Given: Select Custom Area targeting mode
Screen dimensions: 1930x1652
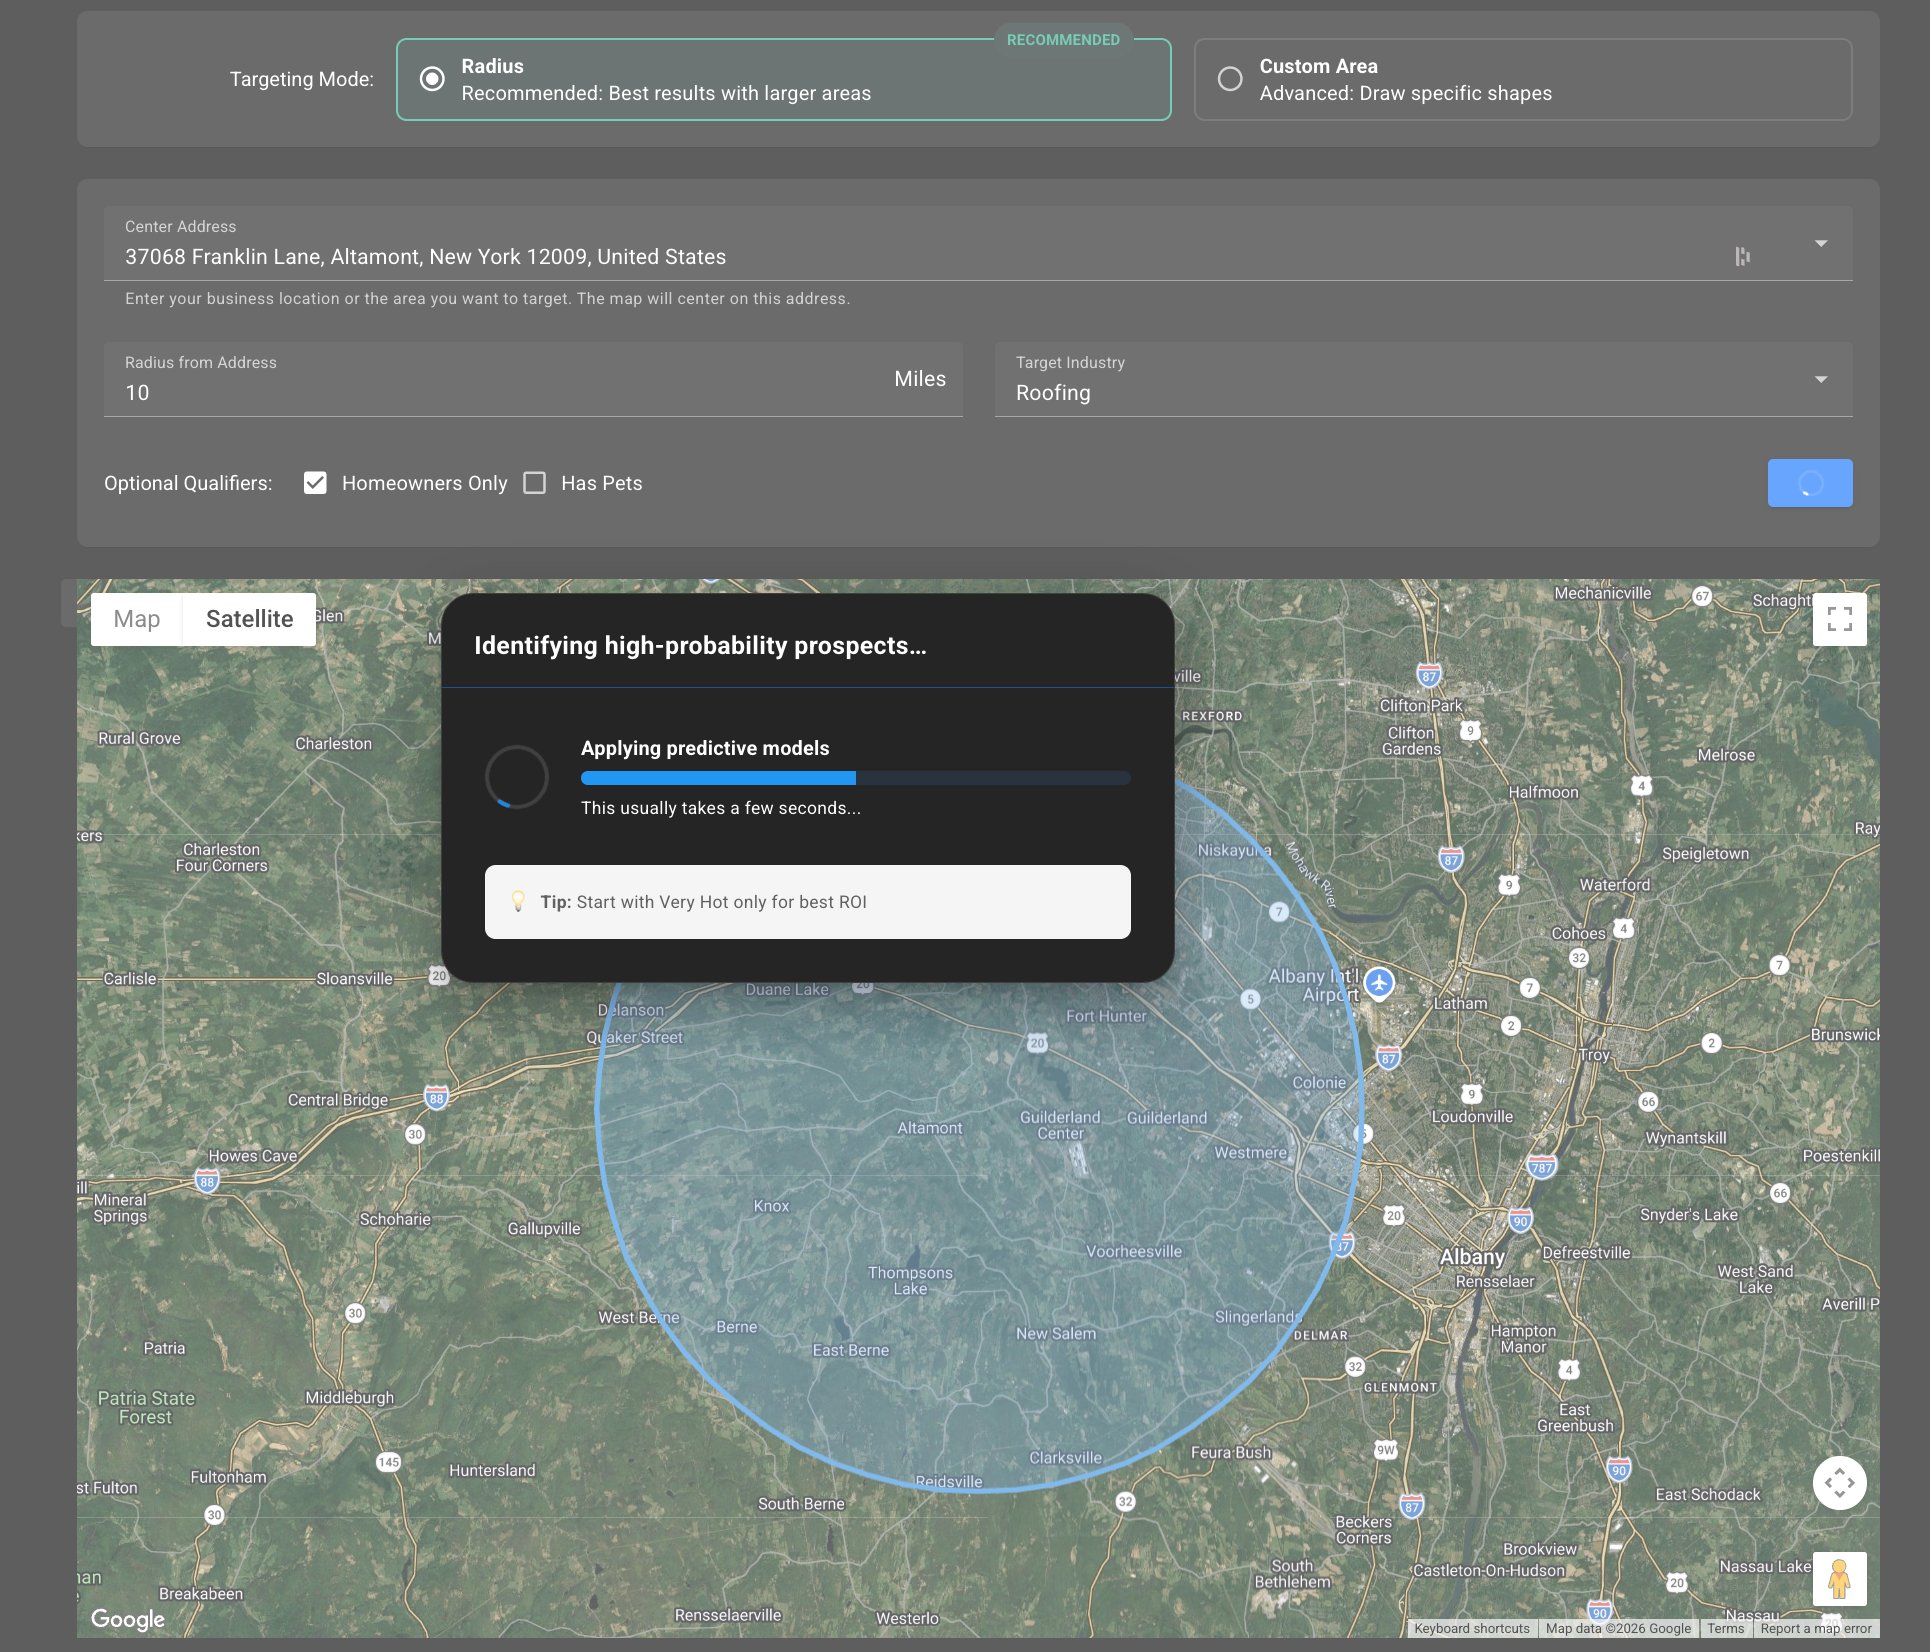Looking at the screenshot, I should 1232,79.
